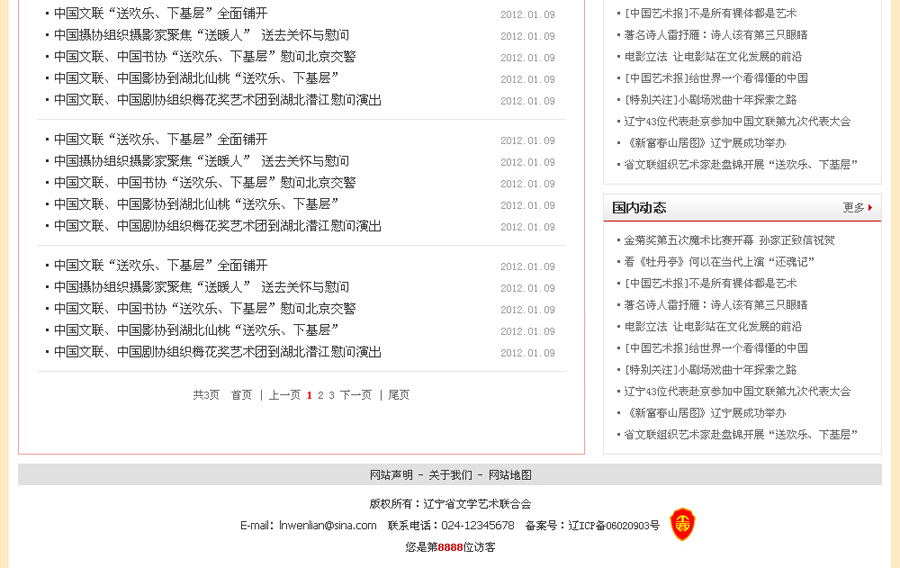Open 关于我们 in footer bar
The image size is (900, 568).
point(450,475)
